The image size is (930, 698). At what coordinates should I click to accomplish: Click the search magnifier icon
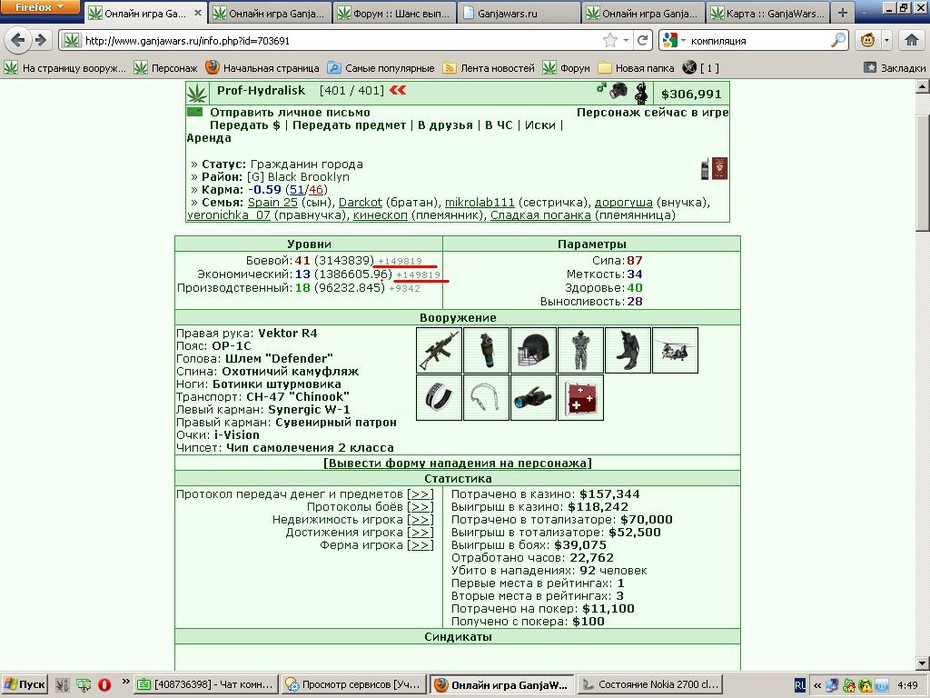(x=838, y=40)
